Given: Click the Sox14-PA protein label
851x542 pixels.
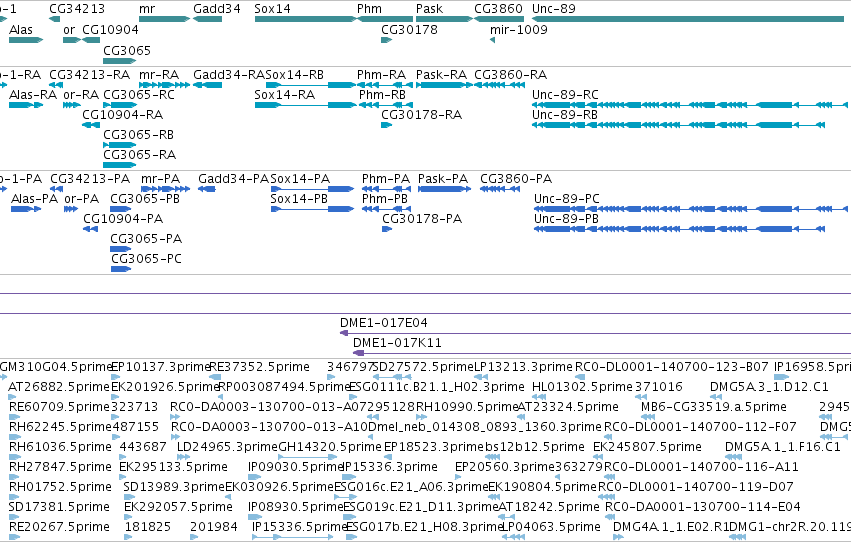Looking at the screenshot, I should [300, 178].
